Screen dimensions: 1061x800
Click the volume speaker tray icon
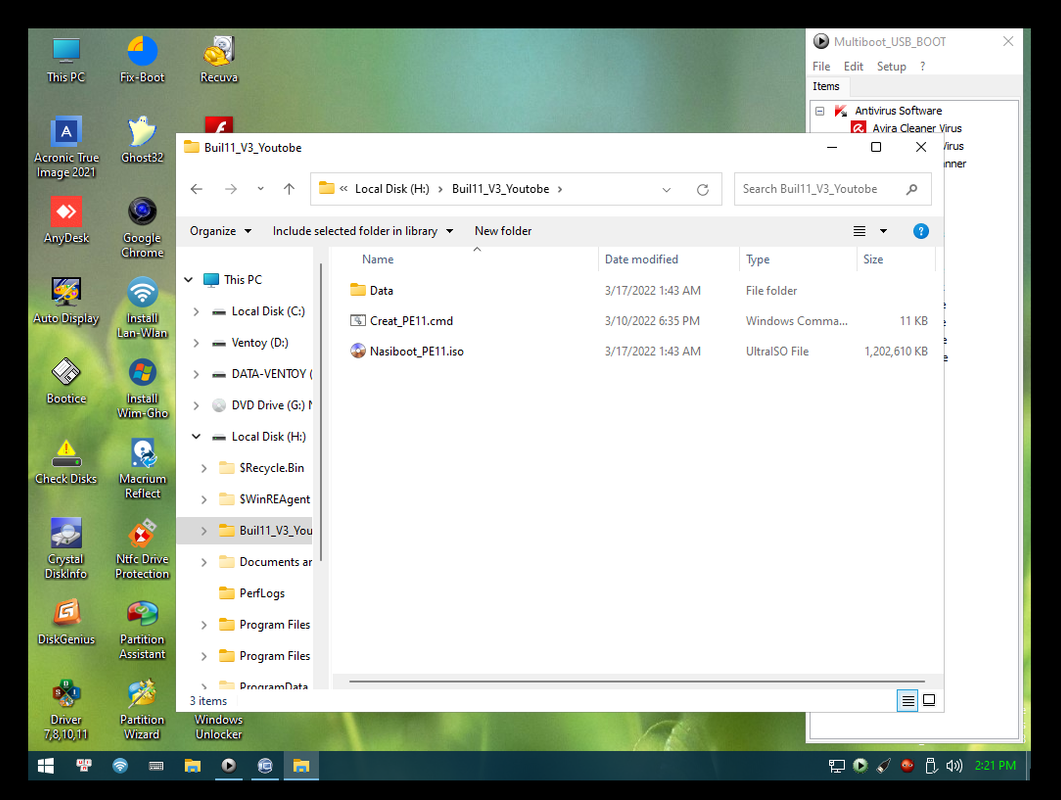[x=954, y=765]
